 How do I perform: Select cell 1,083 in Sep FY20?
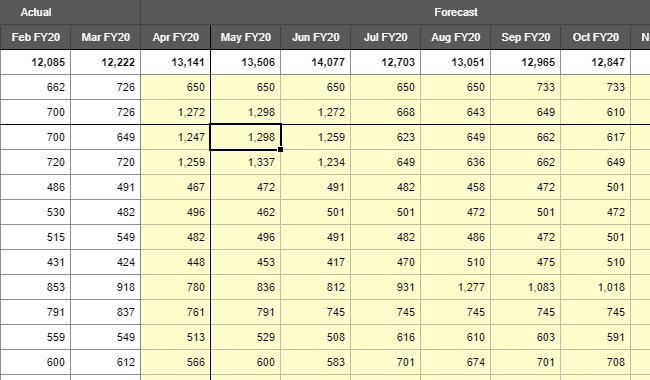[x=526, y=287]
